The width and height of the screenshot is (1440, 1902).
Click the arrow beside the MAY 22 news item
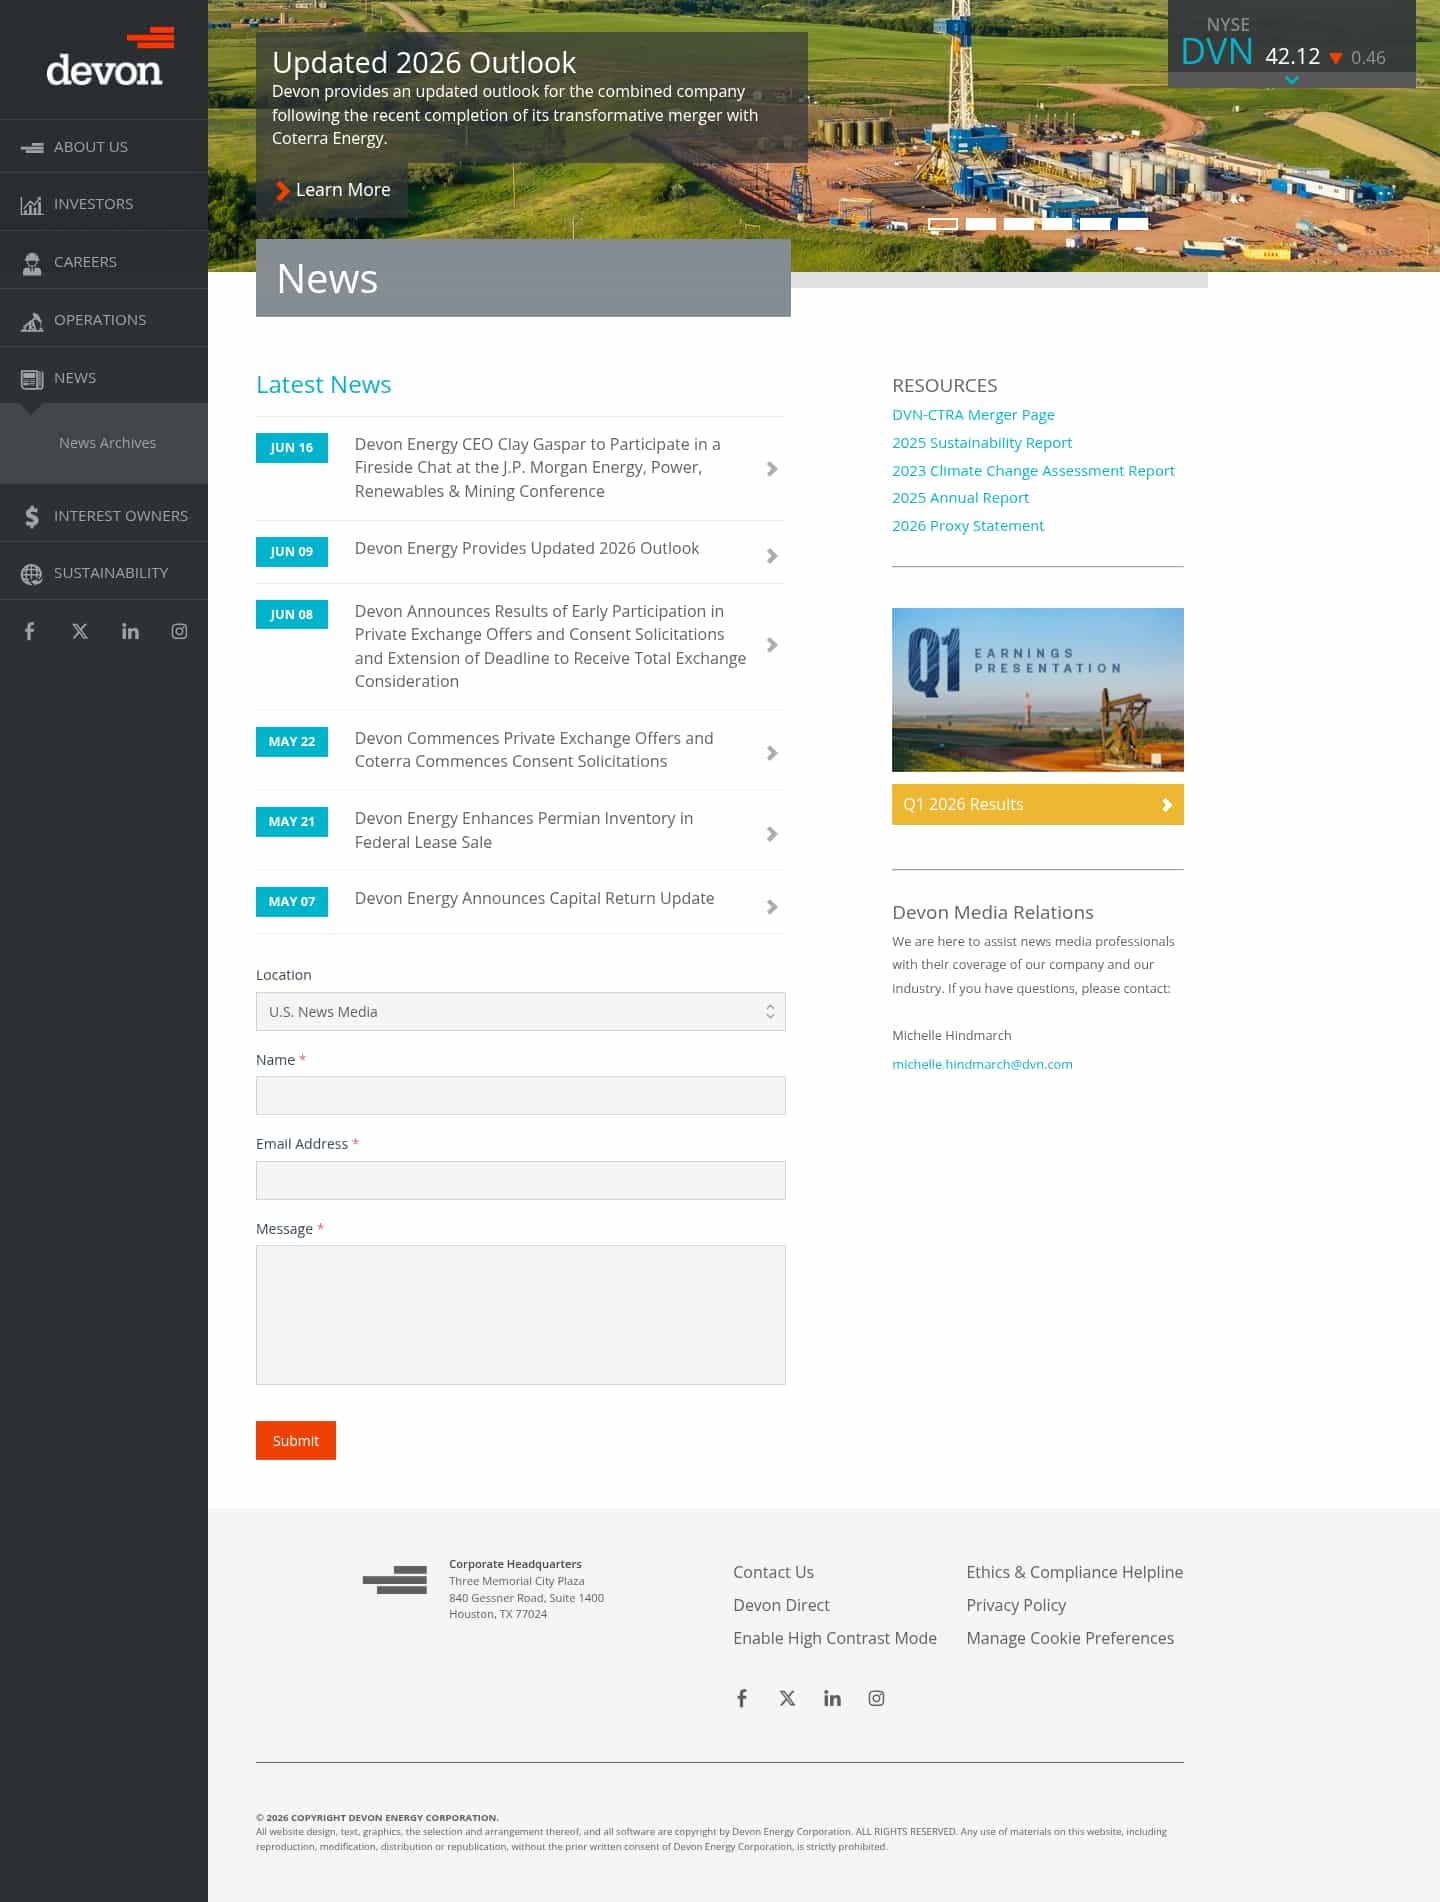click(772, 753)
